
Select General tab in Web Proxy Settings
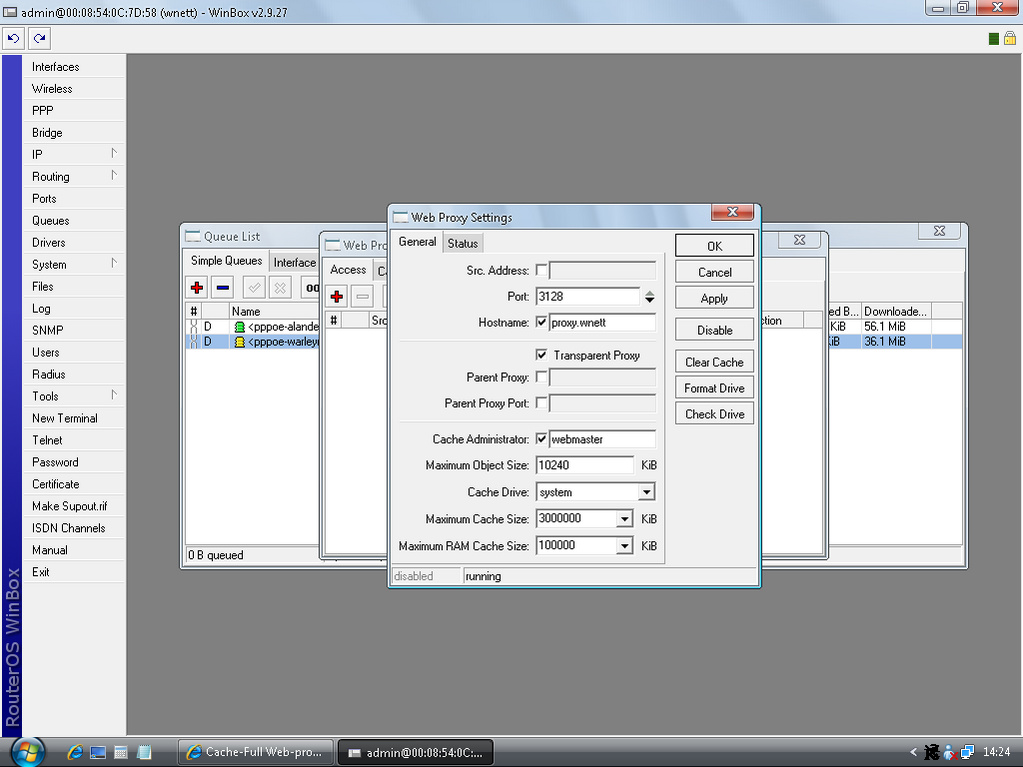coord(417,242)
